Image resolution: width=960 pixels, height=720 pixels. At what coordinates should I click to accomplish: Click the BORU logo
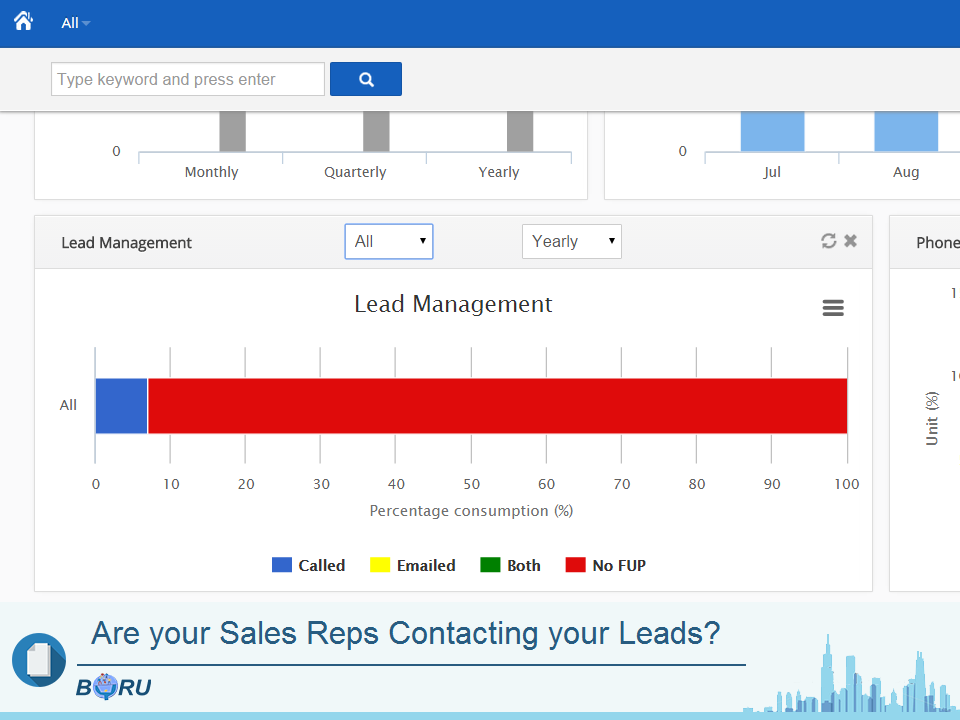click(113, 687)
